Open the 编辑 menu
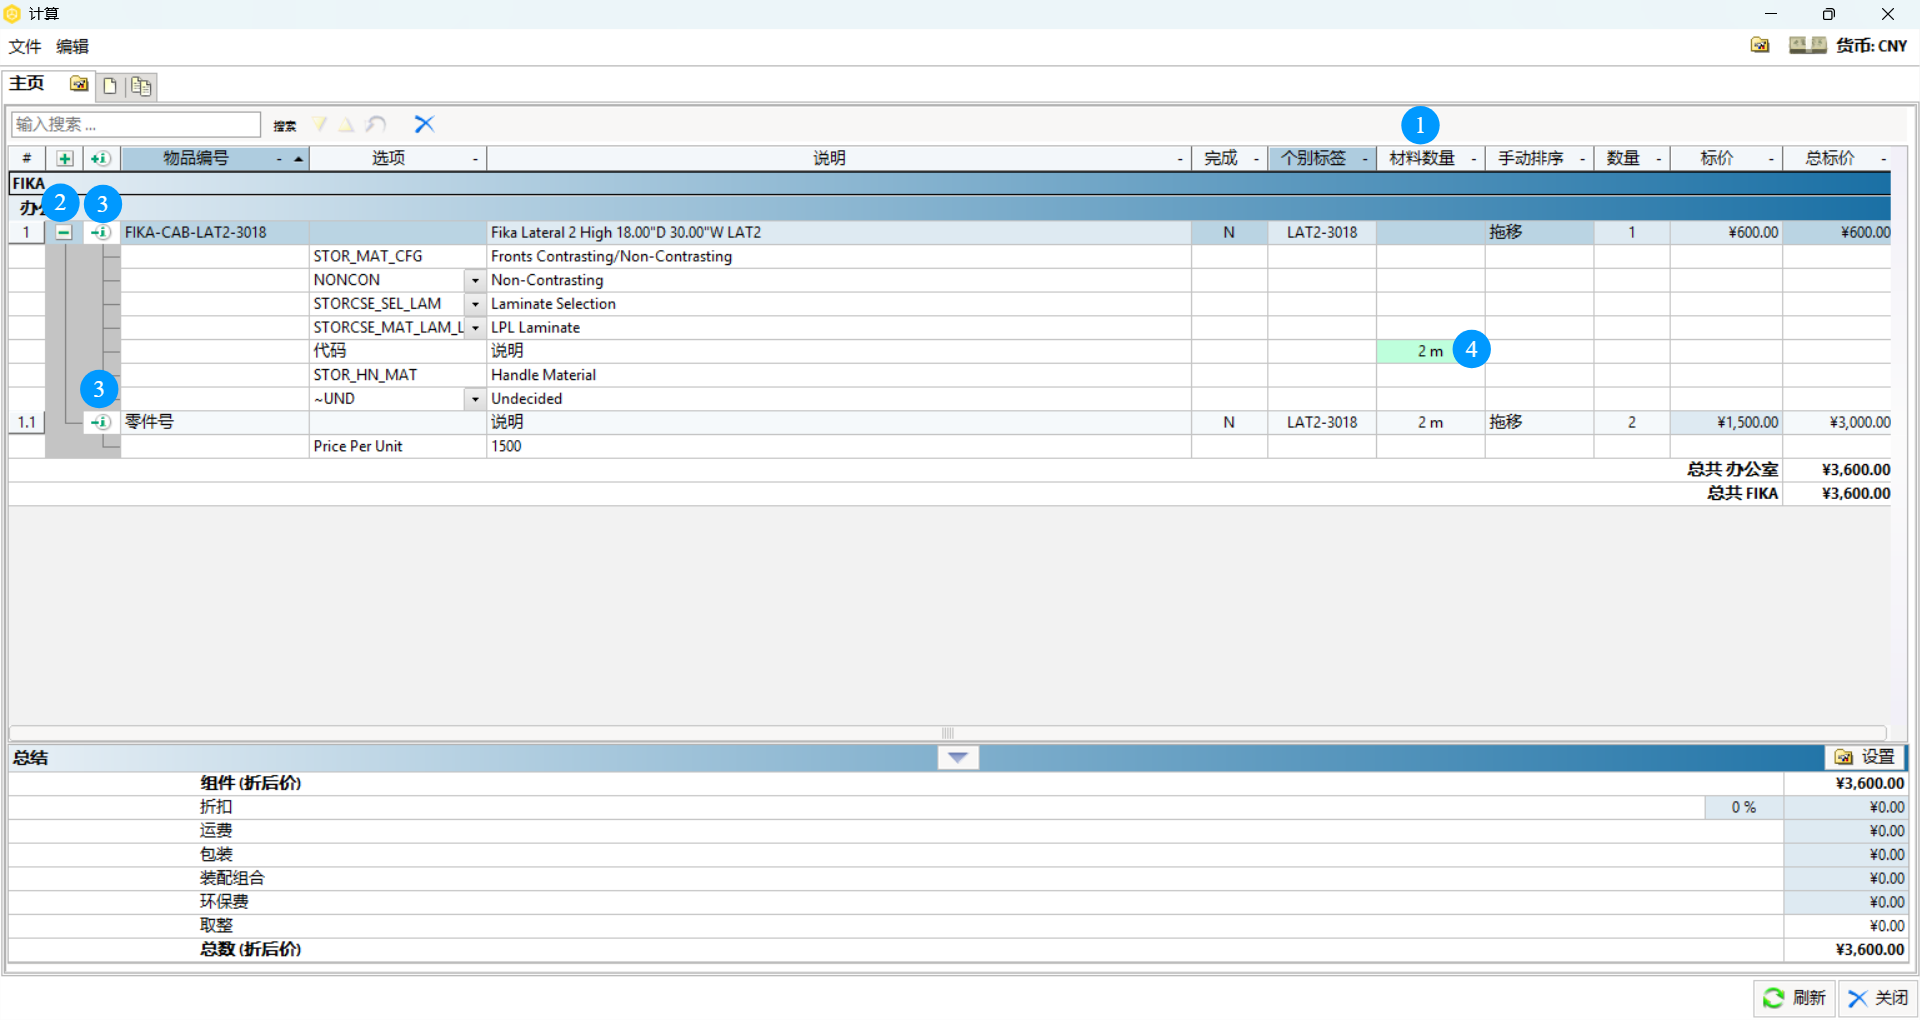Image resolution: width=1920 pixels, height=1020 pixels. (x=73, y=46)
